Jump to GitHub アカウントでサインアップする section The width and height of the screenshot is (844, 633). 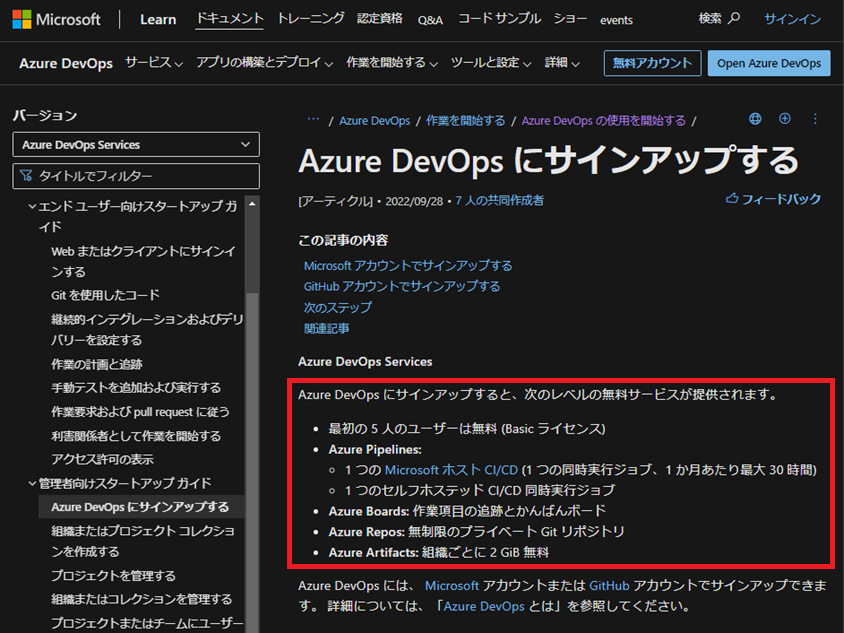coord(402,286)
